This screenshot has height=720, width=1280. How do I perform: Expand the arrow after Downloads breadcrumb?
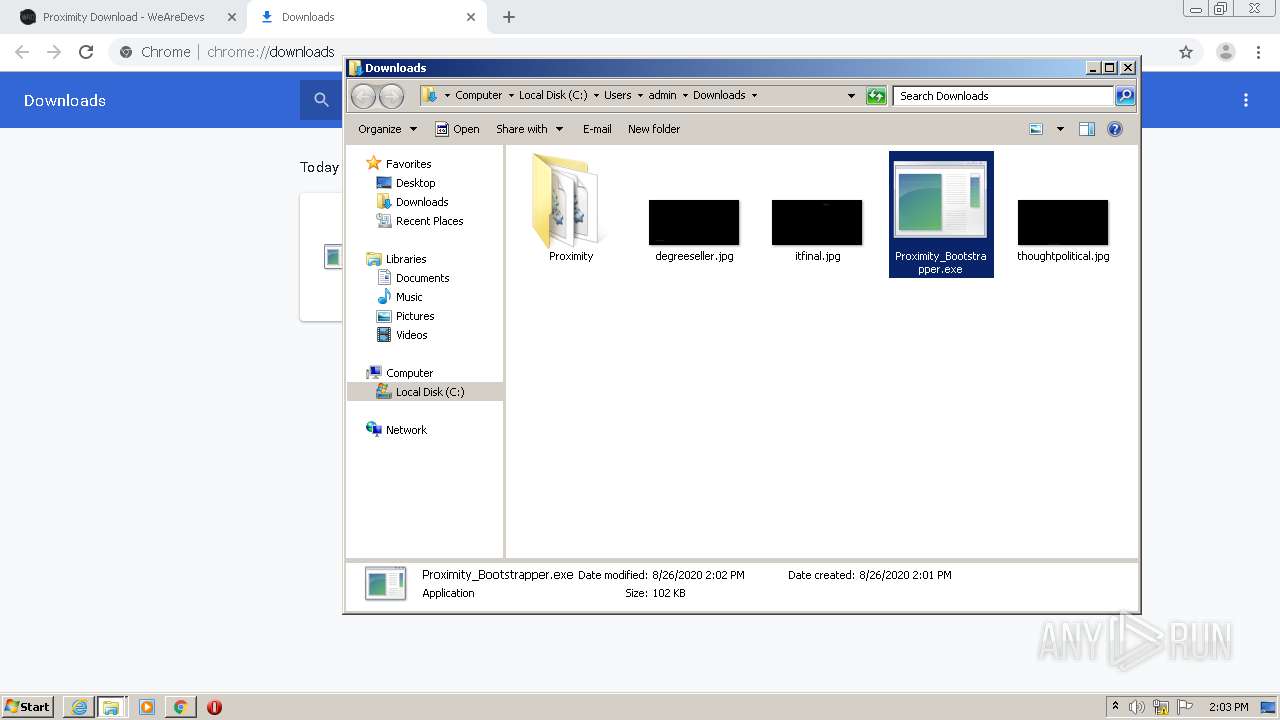tap(754, 96)
